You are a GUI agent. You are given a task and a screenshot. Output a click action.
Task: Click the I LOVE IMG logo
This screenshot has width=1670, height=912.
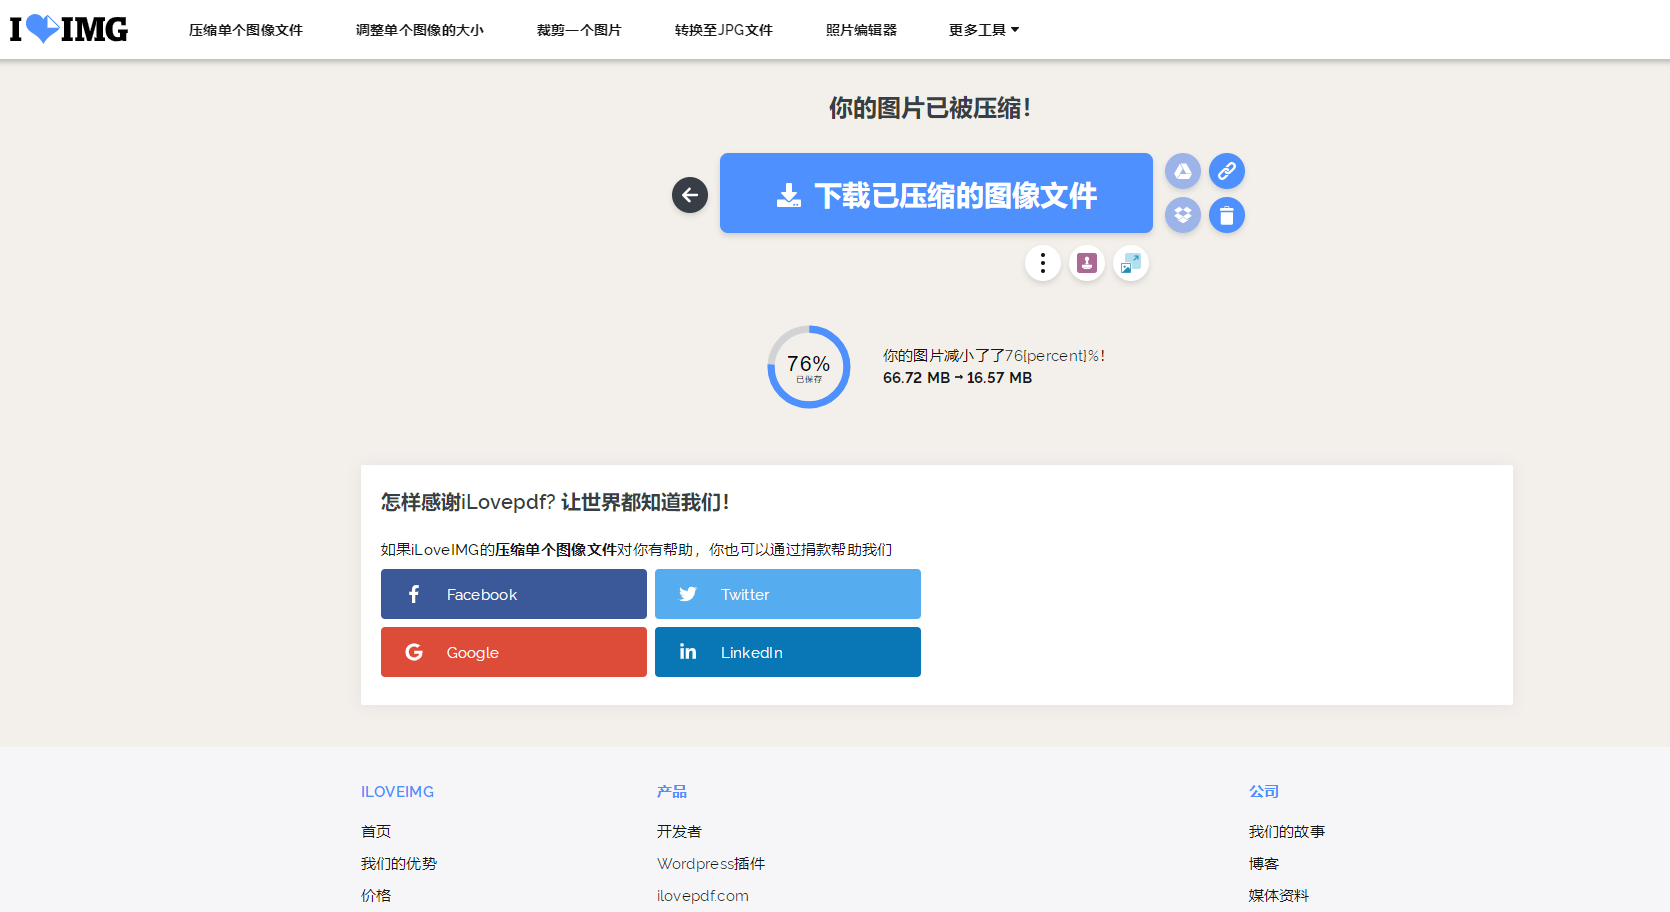click(x=67, y=29)
